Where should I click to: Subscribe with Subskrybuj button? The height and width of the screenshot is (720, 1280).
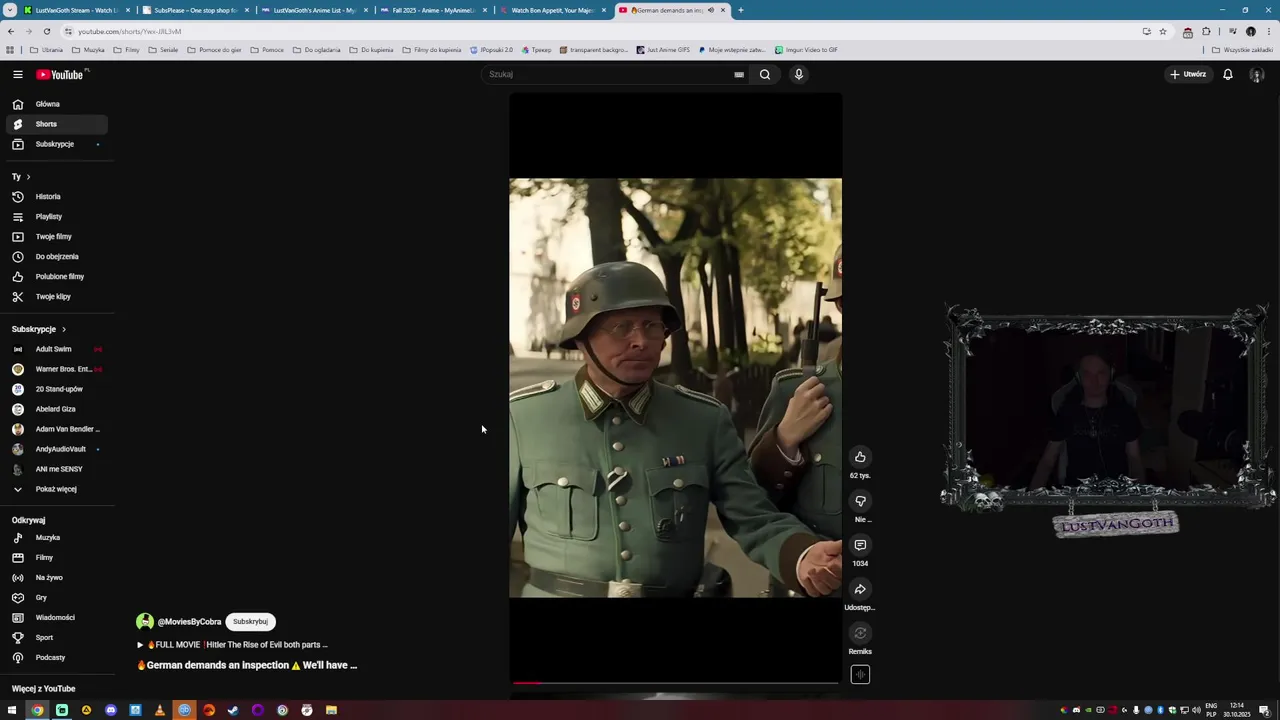pyautogui.click(x=250, y=622)
